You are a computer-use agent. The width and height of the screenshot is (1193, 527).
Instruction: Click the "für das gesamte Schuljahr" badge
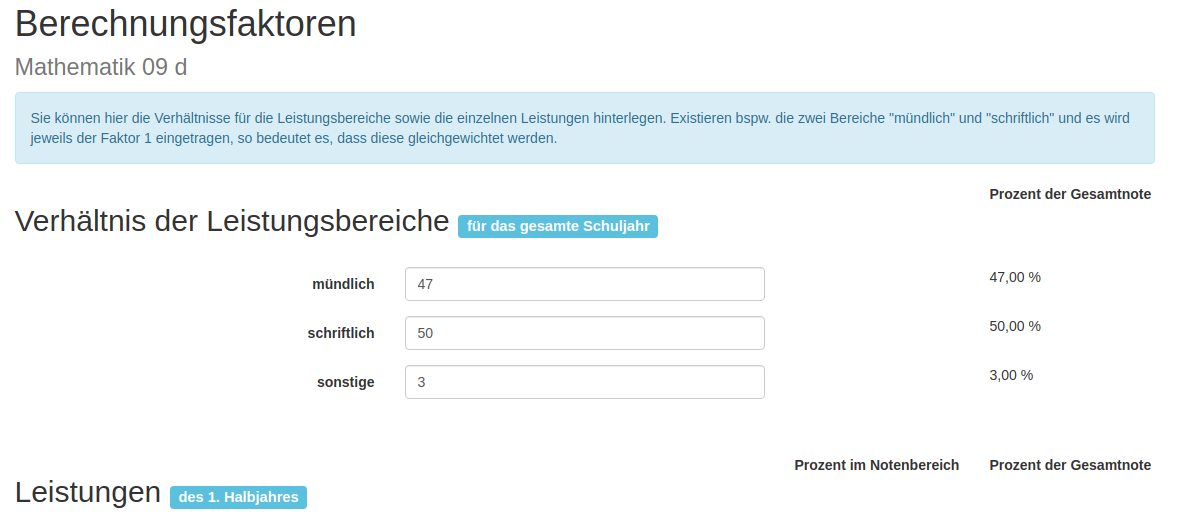pos(557,226)
